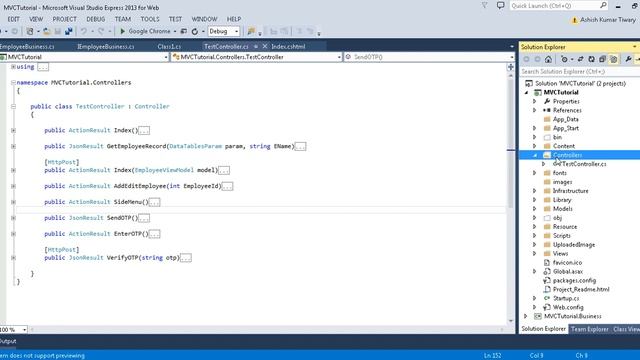Click Ashish Kumar Tiwary account name
The width and height of the screenshot is (640, 360).
tap(608, 20)
